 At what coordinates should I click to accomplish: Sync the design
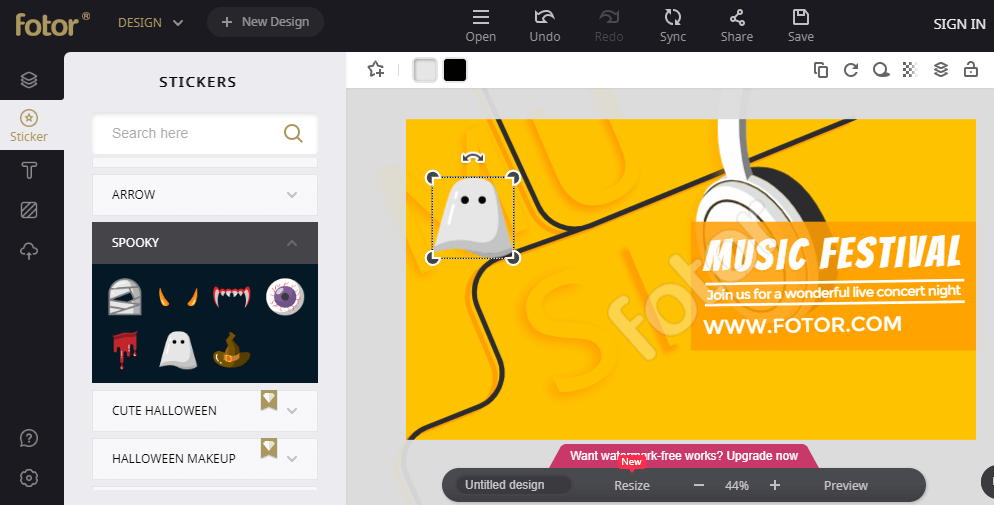coord(673,26)
